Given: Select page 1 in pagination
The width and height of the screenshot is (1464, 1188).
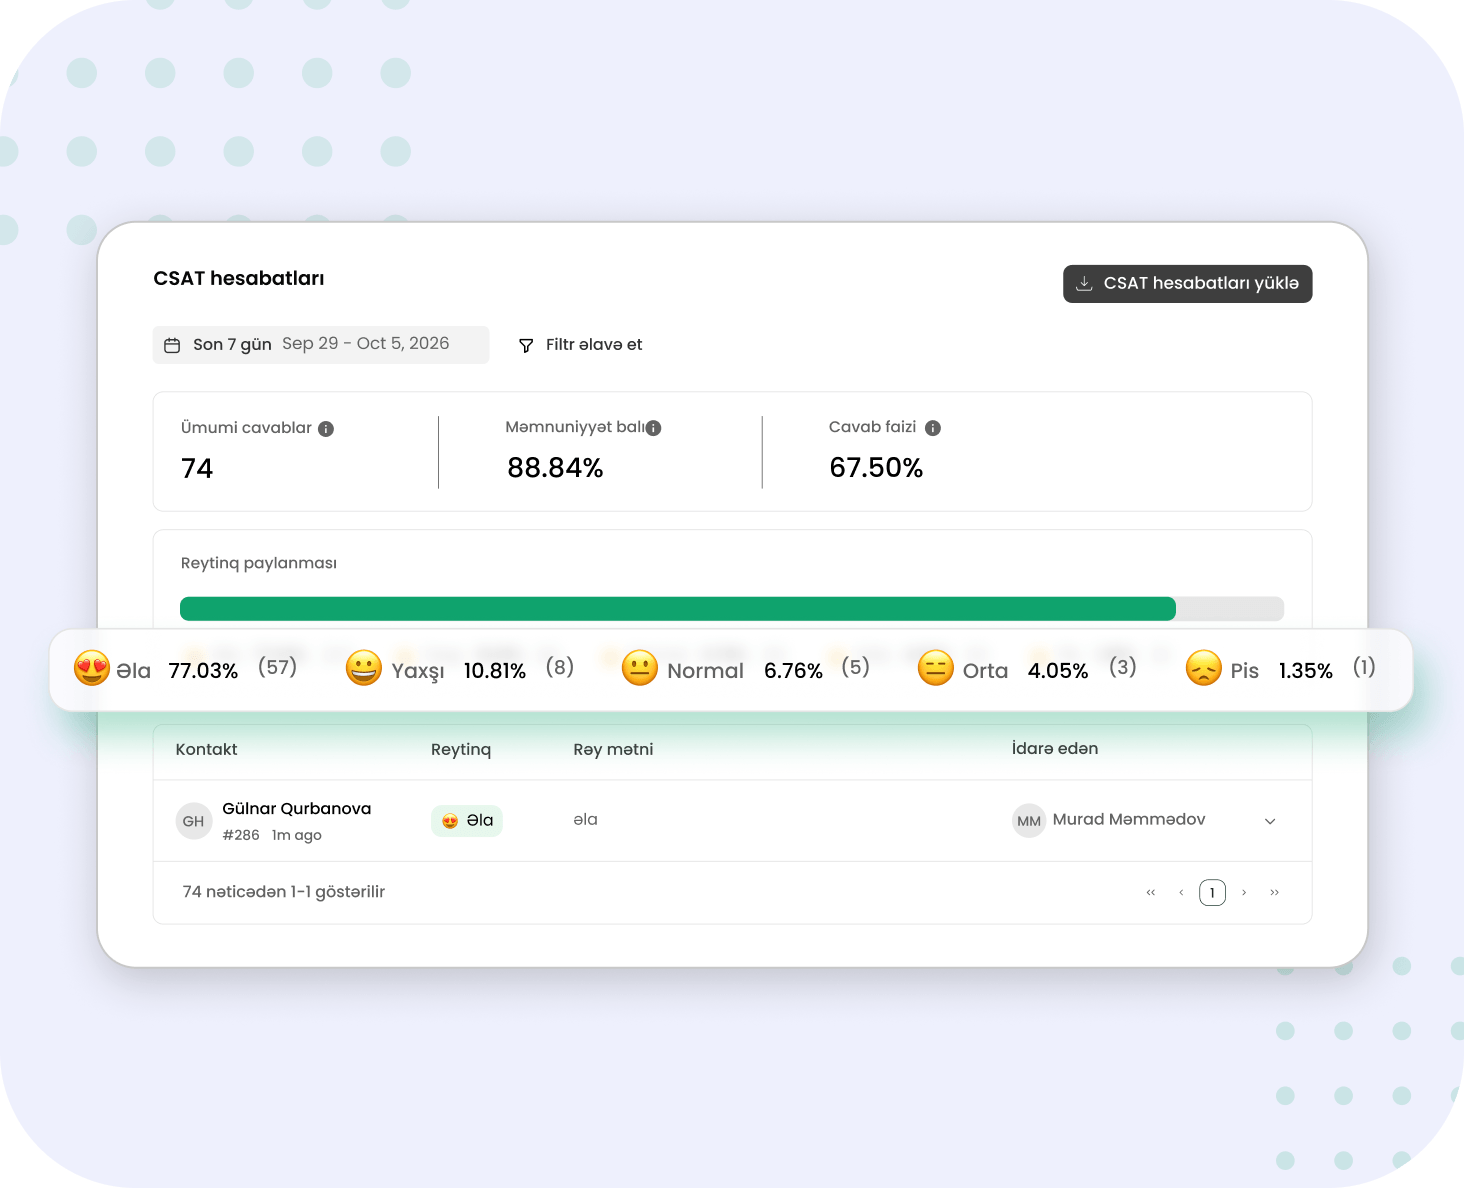Looking at the screenshot, I should pos(1212,893).
